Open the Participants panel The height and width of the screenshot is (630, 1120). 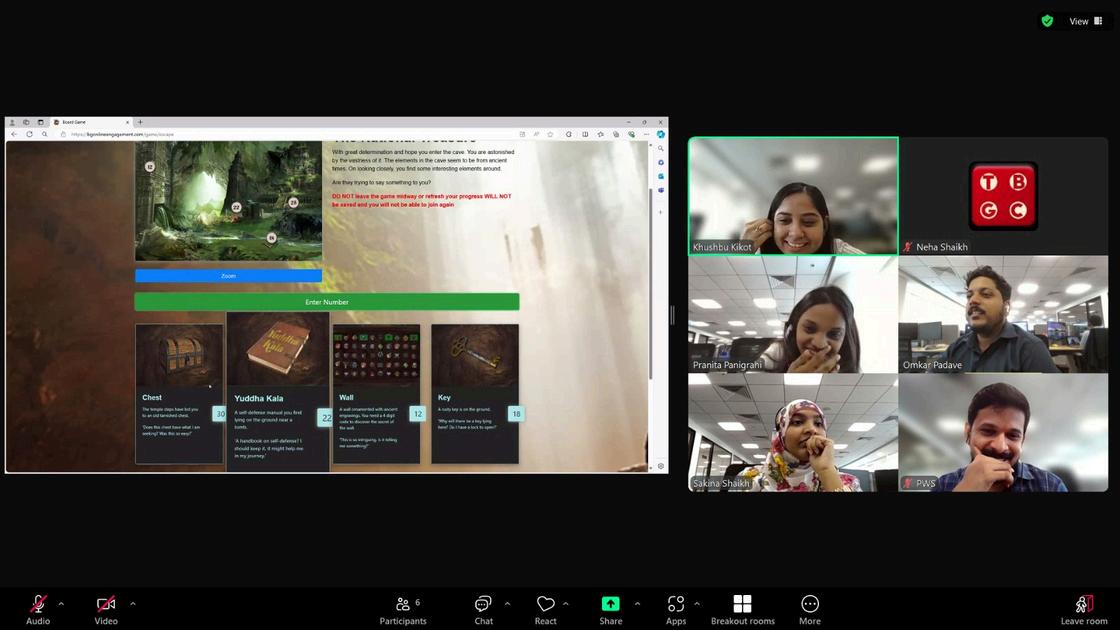click(x=403, y=610)
